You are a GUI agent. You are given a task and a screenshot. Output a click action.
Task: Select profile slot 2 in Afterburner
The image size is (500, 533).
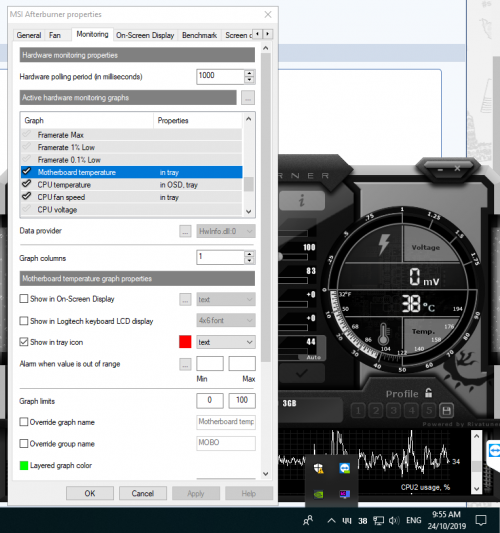(x=376, y=411)
